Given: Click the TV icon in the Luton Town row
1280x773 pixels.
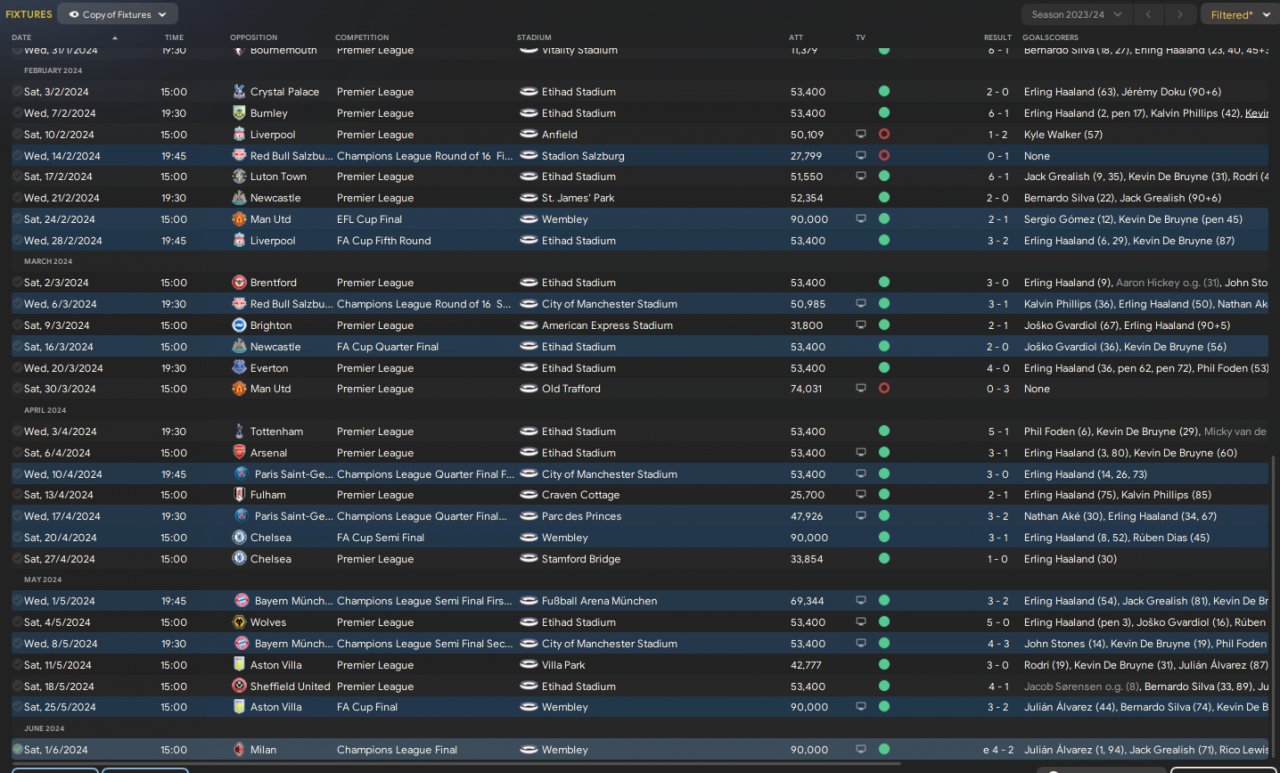Looking at the screenshot, I should click(x=860, y=177).
